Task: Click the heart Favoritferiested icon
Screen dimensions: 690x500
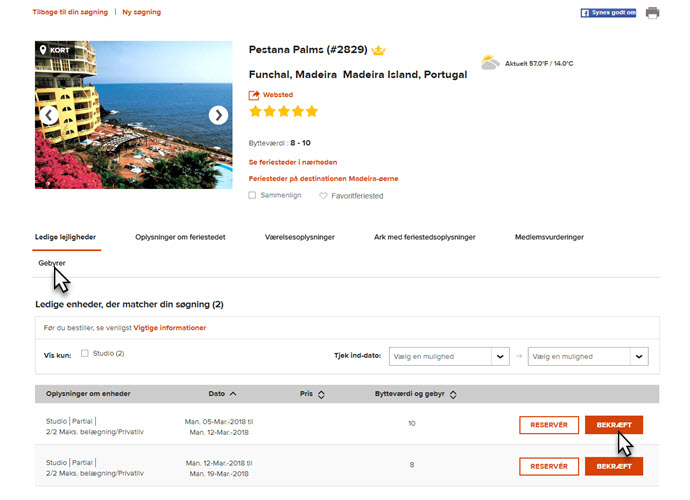Action: click(x=323, y=196)
